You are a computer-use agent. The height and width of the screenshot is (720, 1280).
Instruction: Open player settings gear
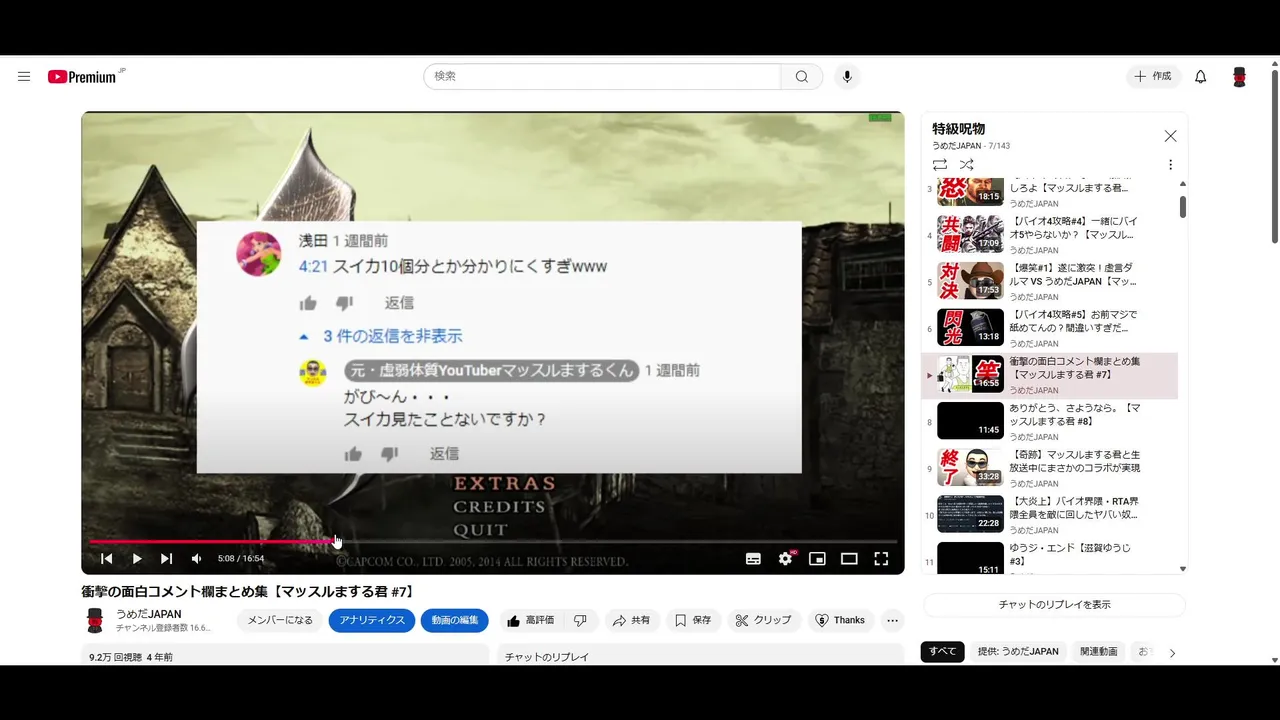pyautogui.click(x=785, y=559)
